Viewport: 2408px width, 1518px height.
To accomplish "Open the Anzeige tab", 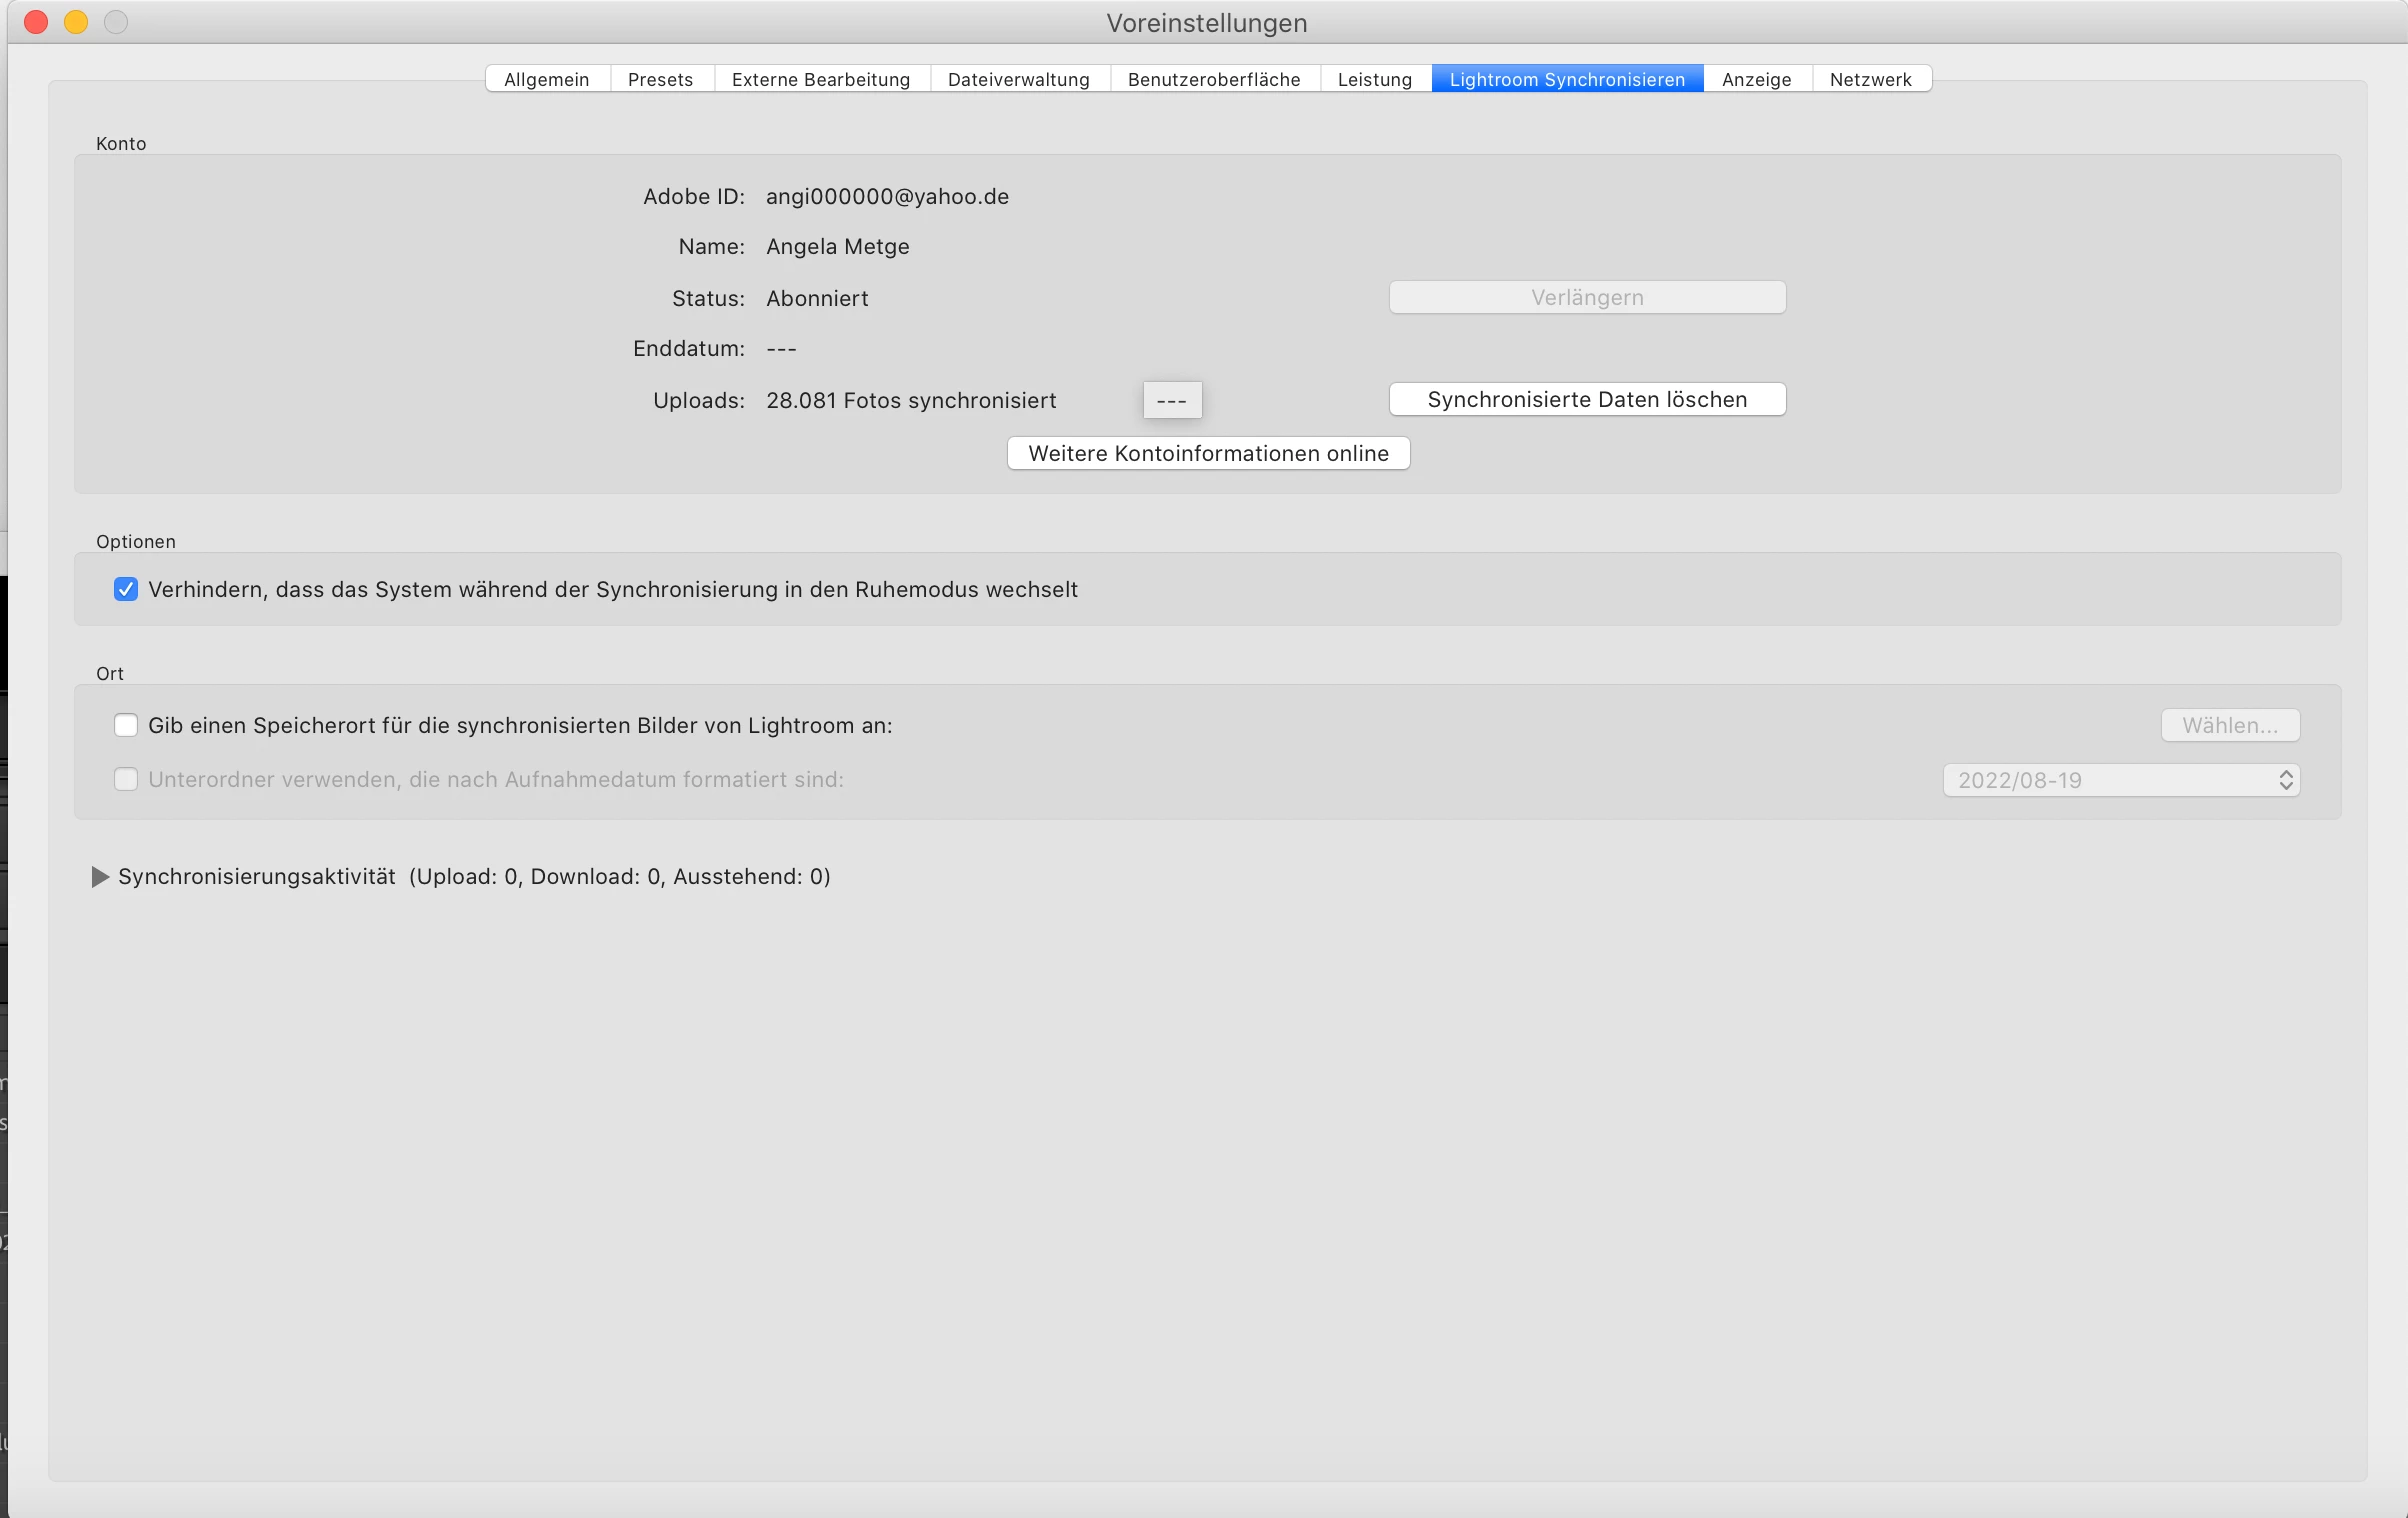I will (x=1756, y=79).
